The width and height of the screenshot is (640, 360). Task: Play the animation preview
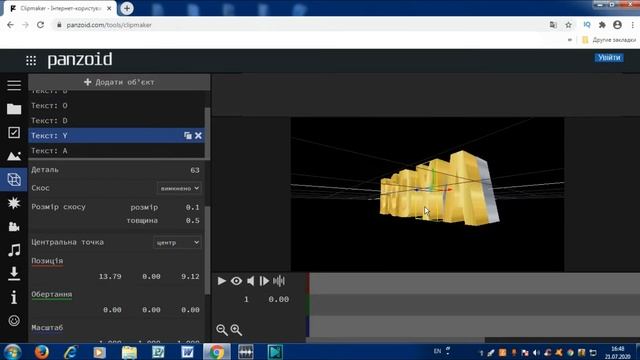[222, 281]
